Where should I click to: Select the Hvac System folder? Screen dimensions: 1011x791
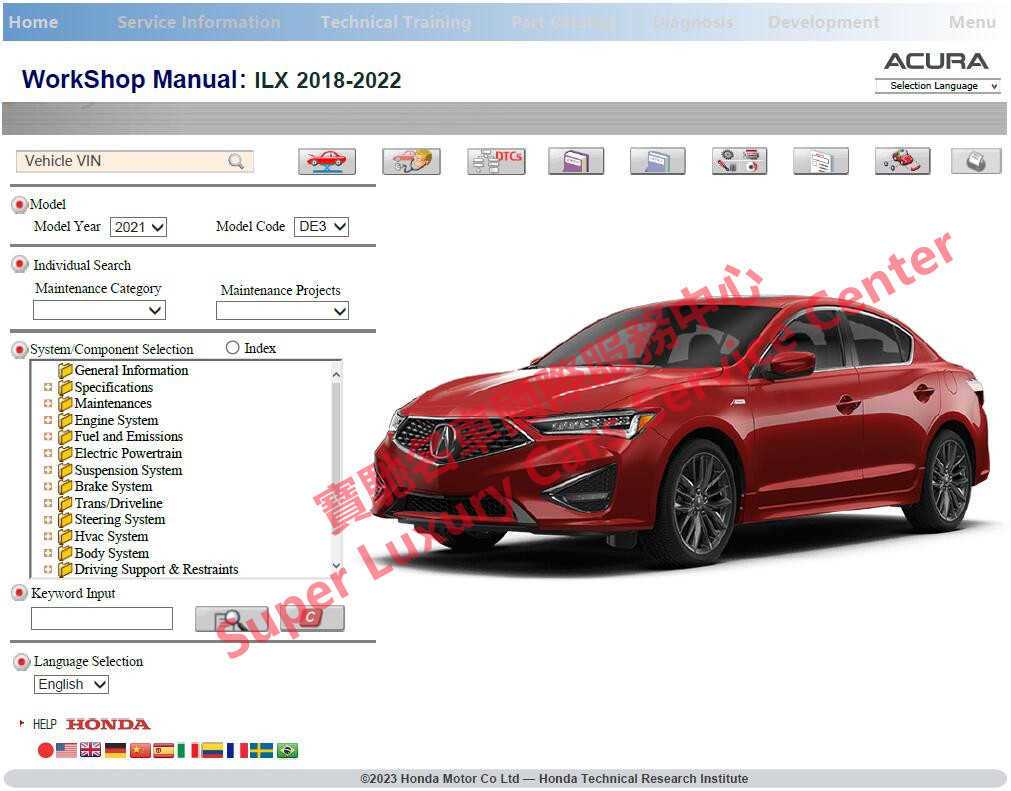pyautogui.click(x=103, y=536)
